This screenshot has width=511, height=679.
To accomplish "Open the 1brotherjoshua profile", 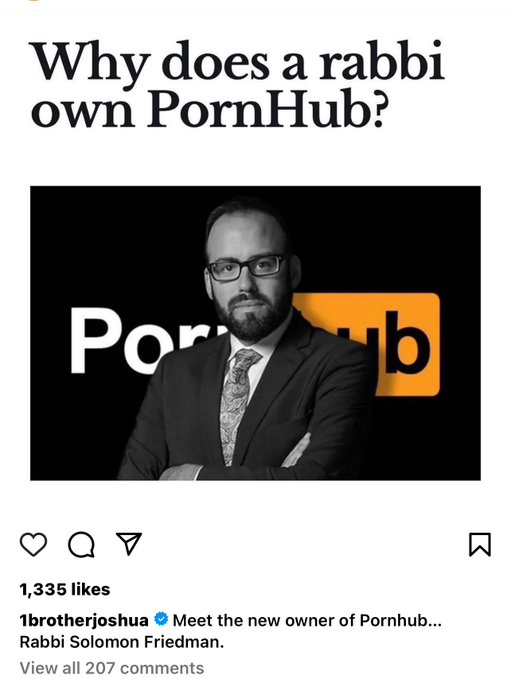I will tap(84, 621).
